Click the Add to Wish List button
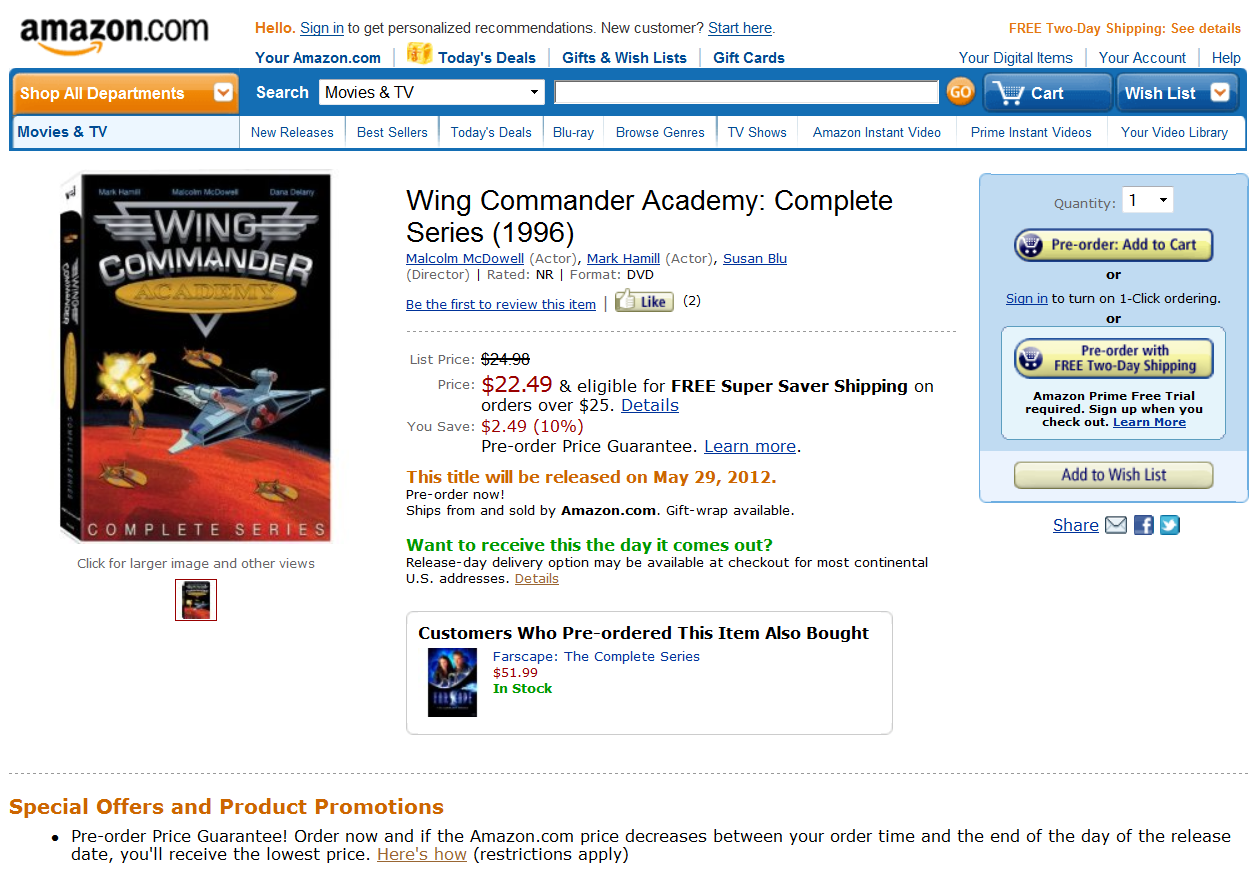The image size is (1257, 869). pyautogui.click(x=1113, y=475)
